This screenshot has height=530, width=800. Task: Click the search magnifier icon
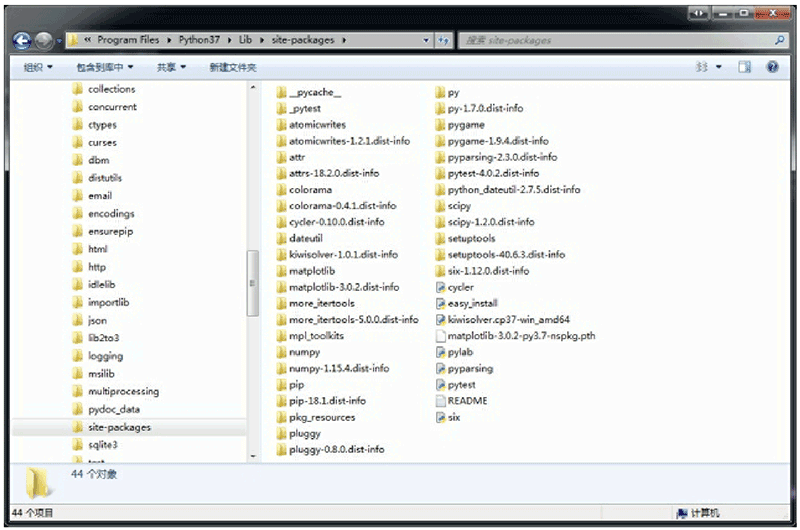[779, 40]
